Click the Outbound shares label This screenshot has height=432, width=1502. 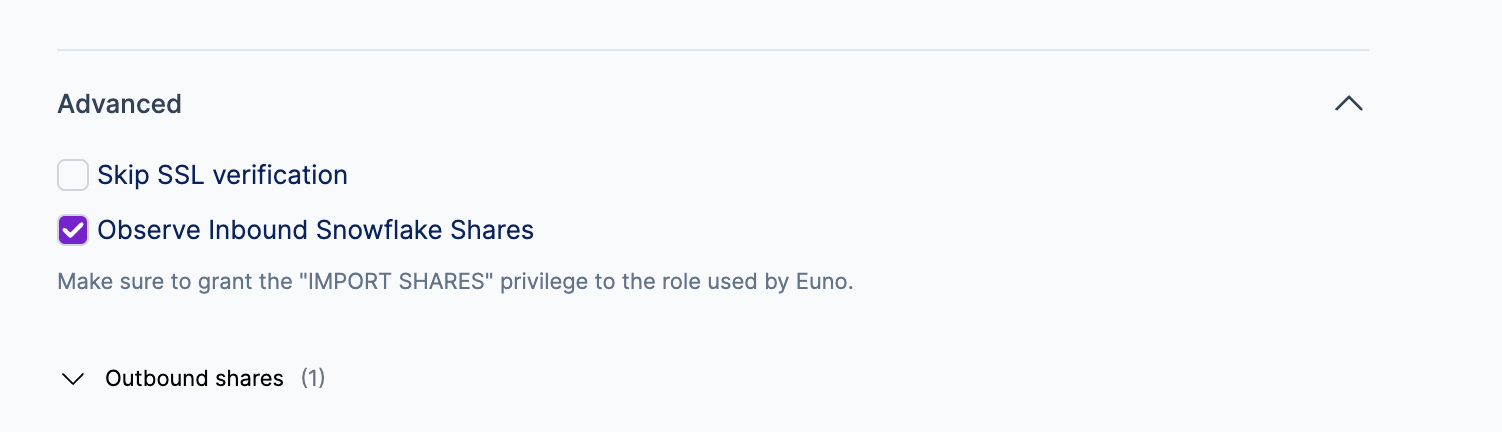[x=194, y=379]
